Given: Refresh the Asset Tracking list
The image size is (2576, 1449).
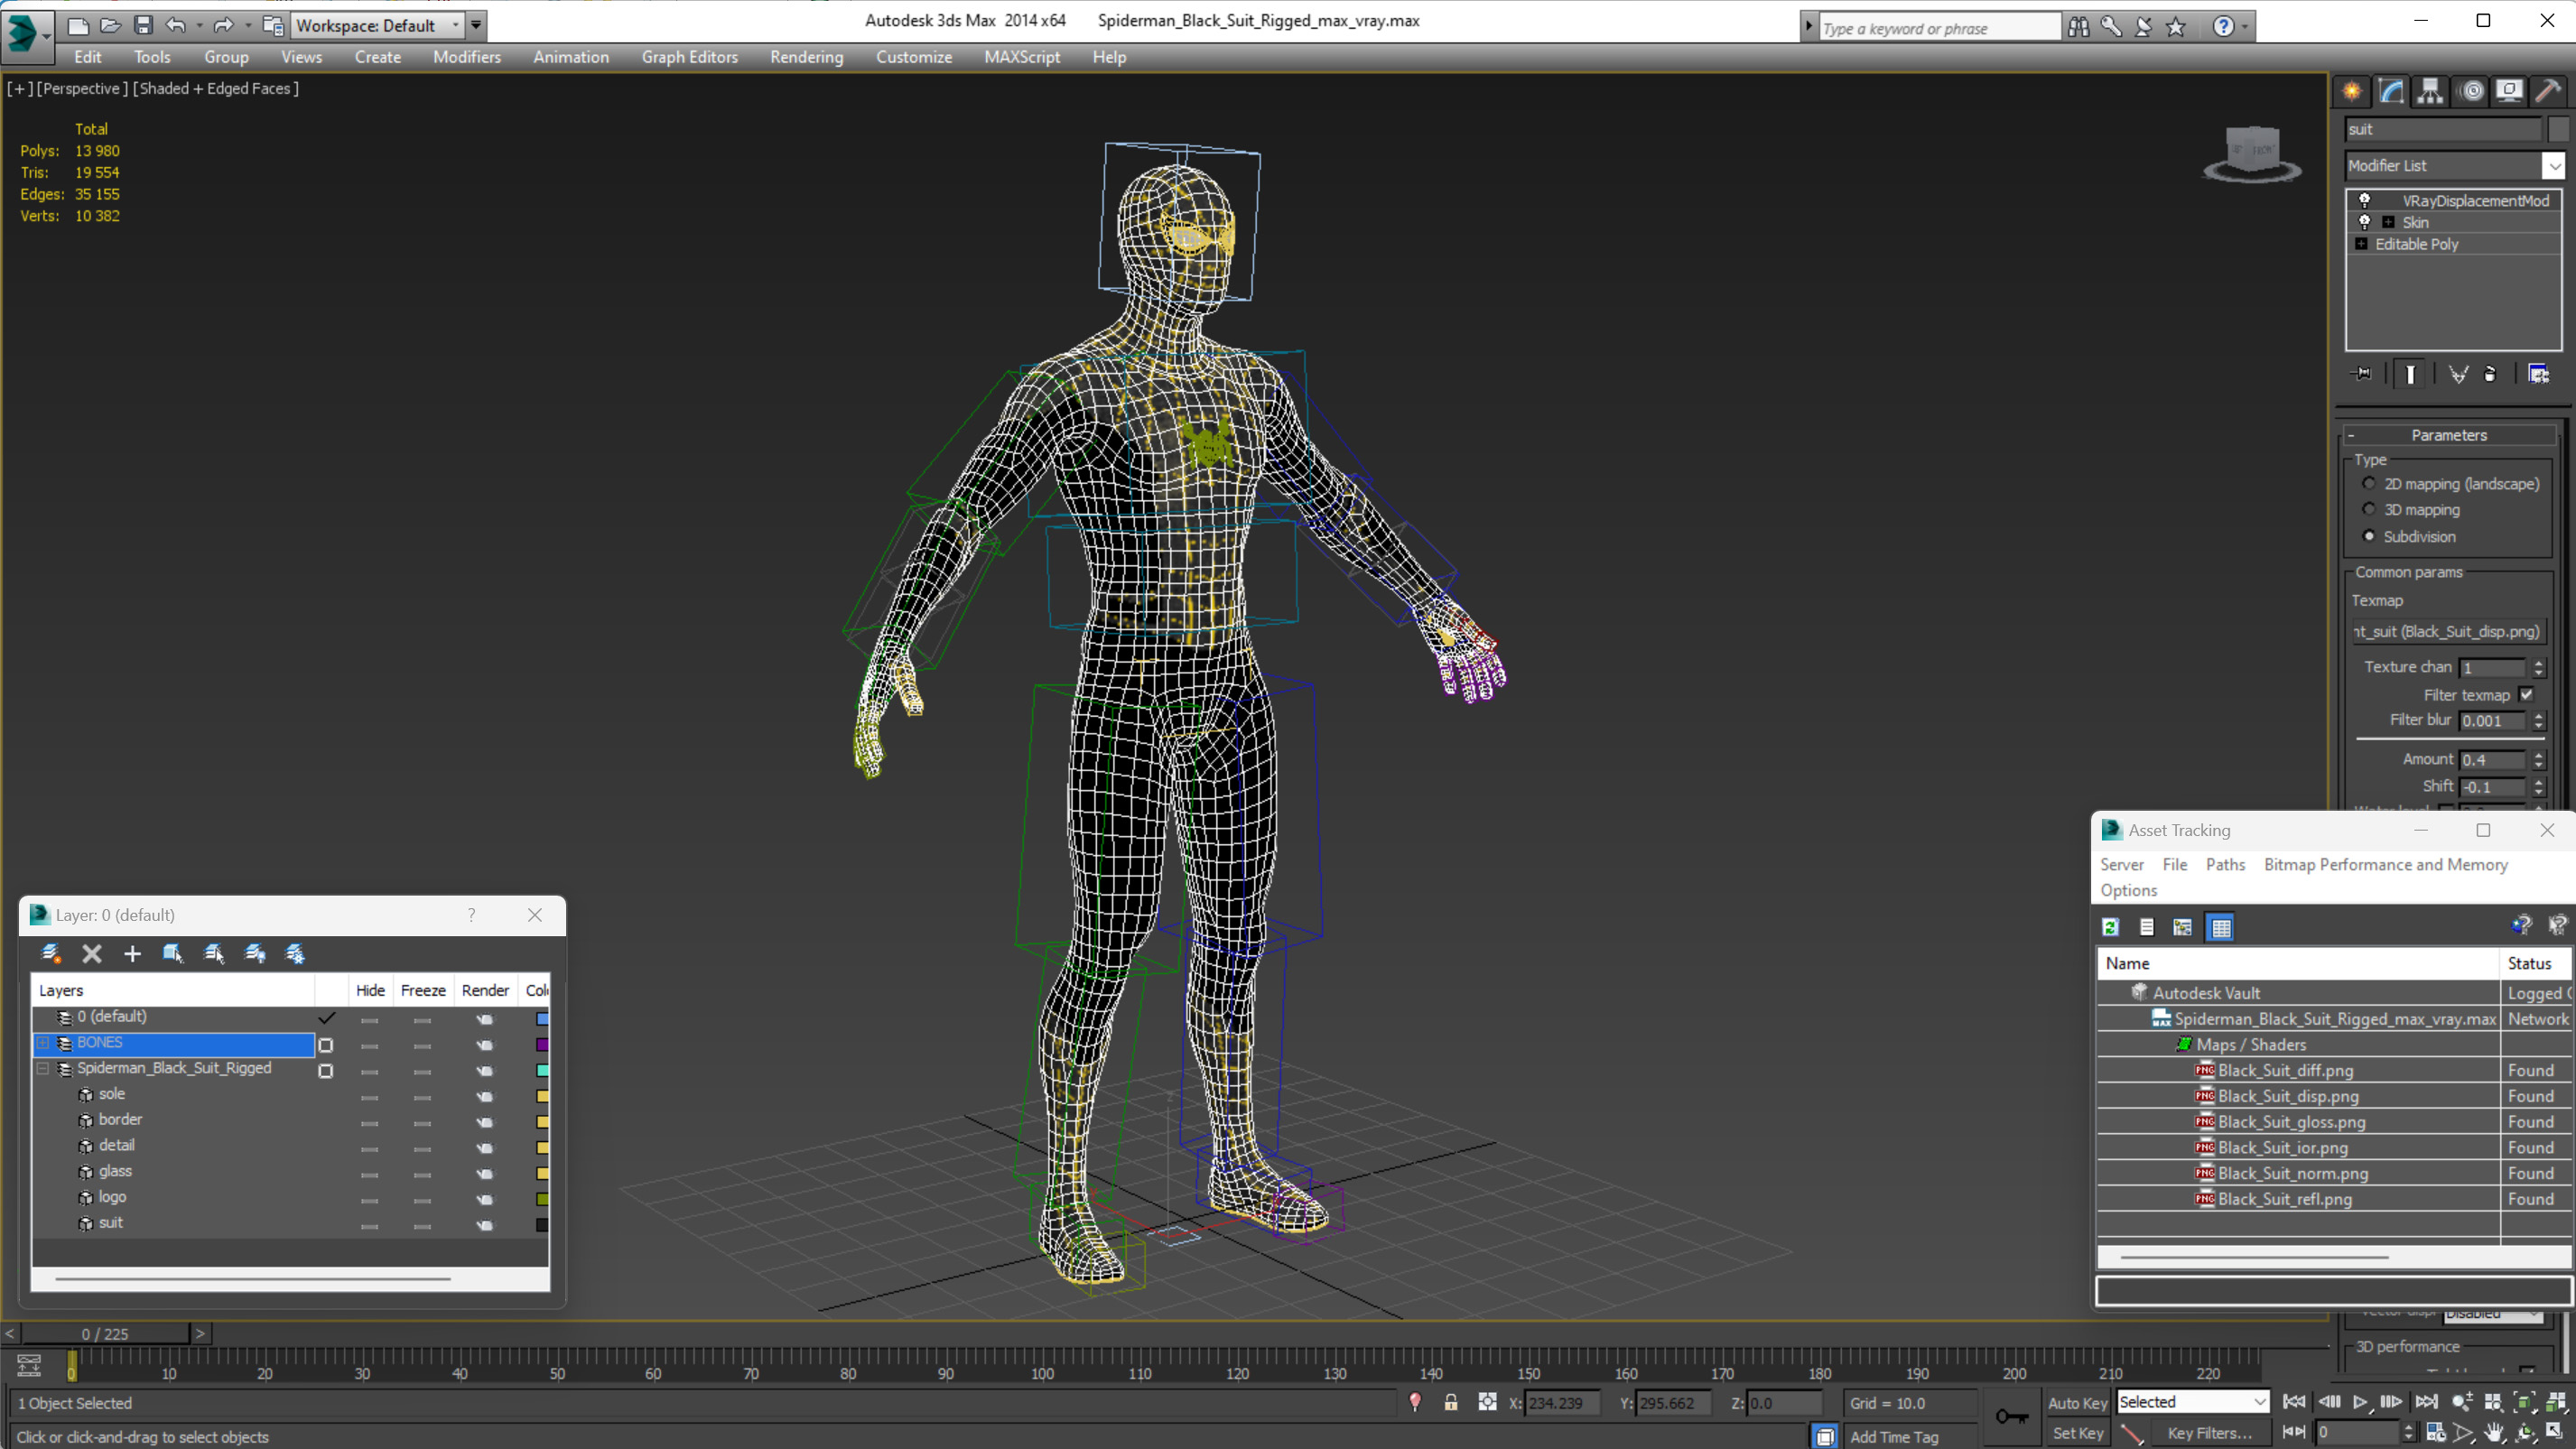Looking at the screenshot, I should [2110, 927].
